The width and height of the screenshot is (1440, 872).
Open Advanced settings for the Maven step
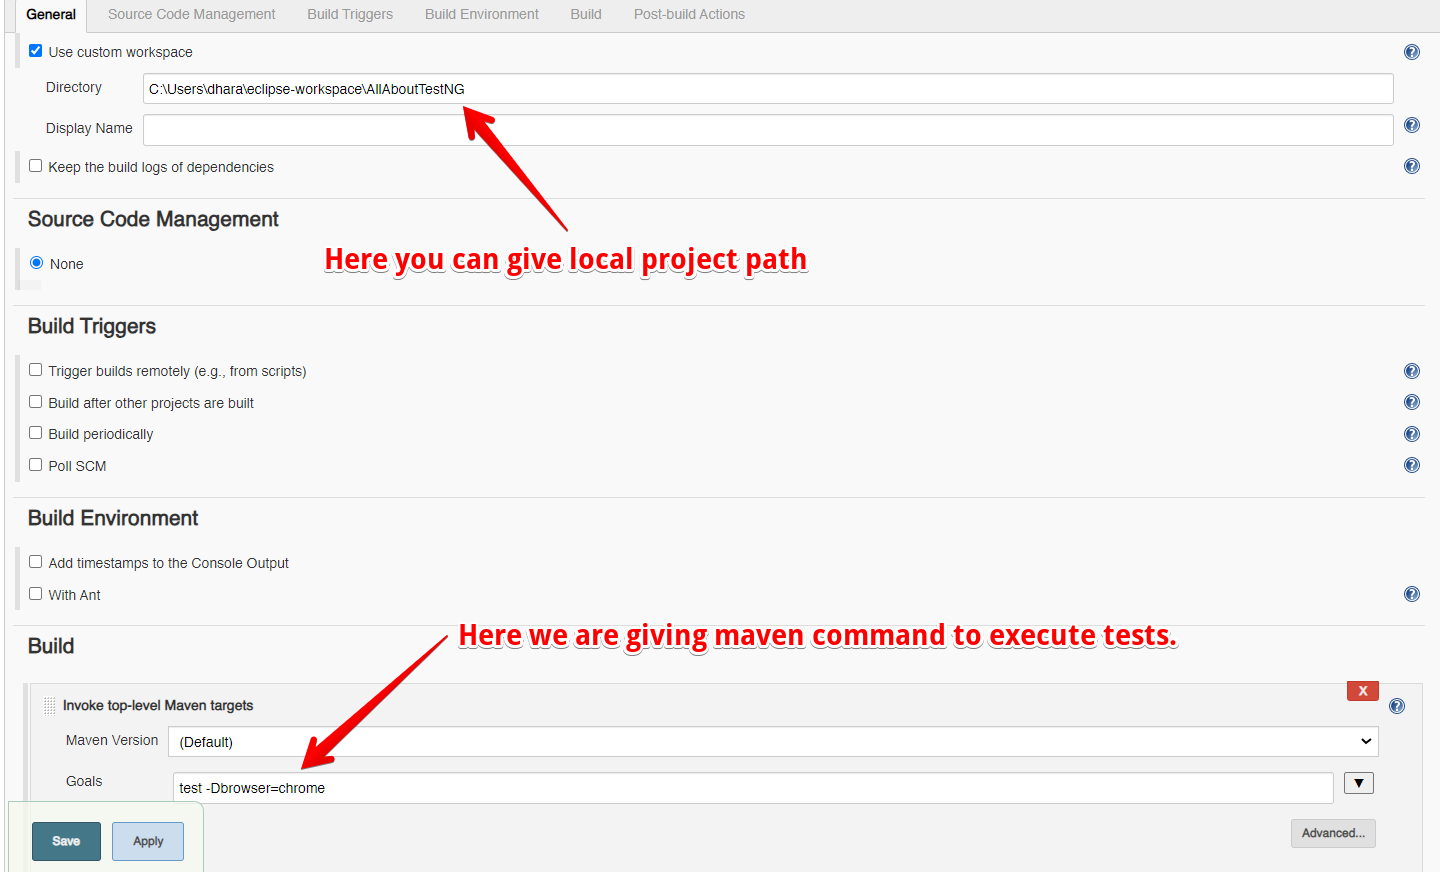tap(1333, 833)
